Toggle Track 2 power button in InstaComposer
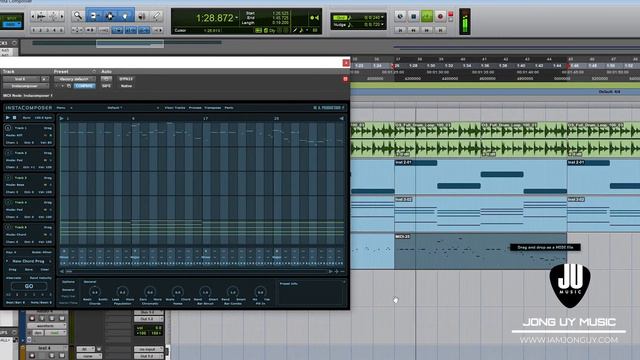This screenshot has height=360, width=640. tap(8, 153)
